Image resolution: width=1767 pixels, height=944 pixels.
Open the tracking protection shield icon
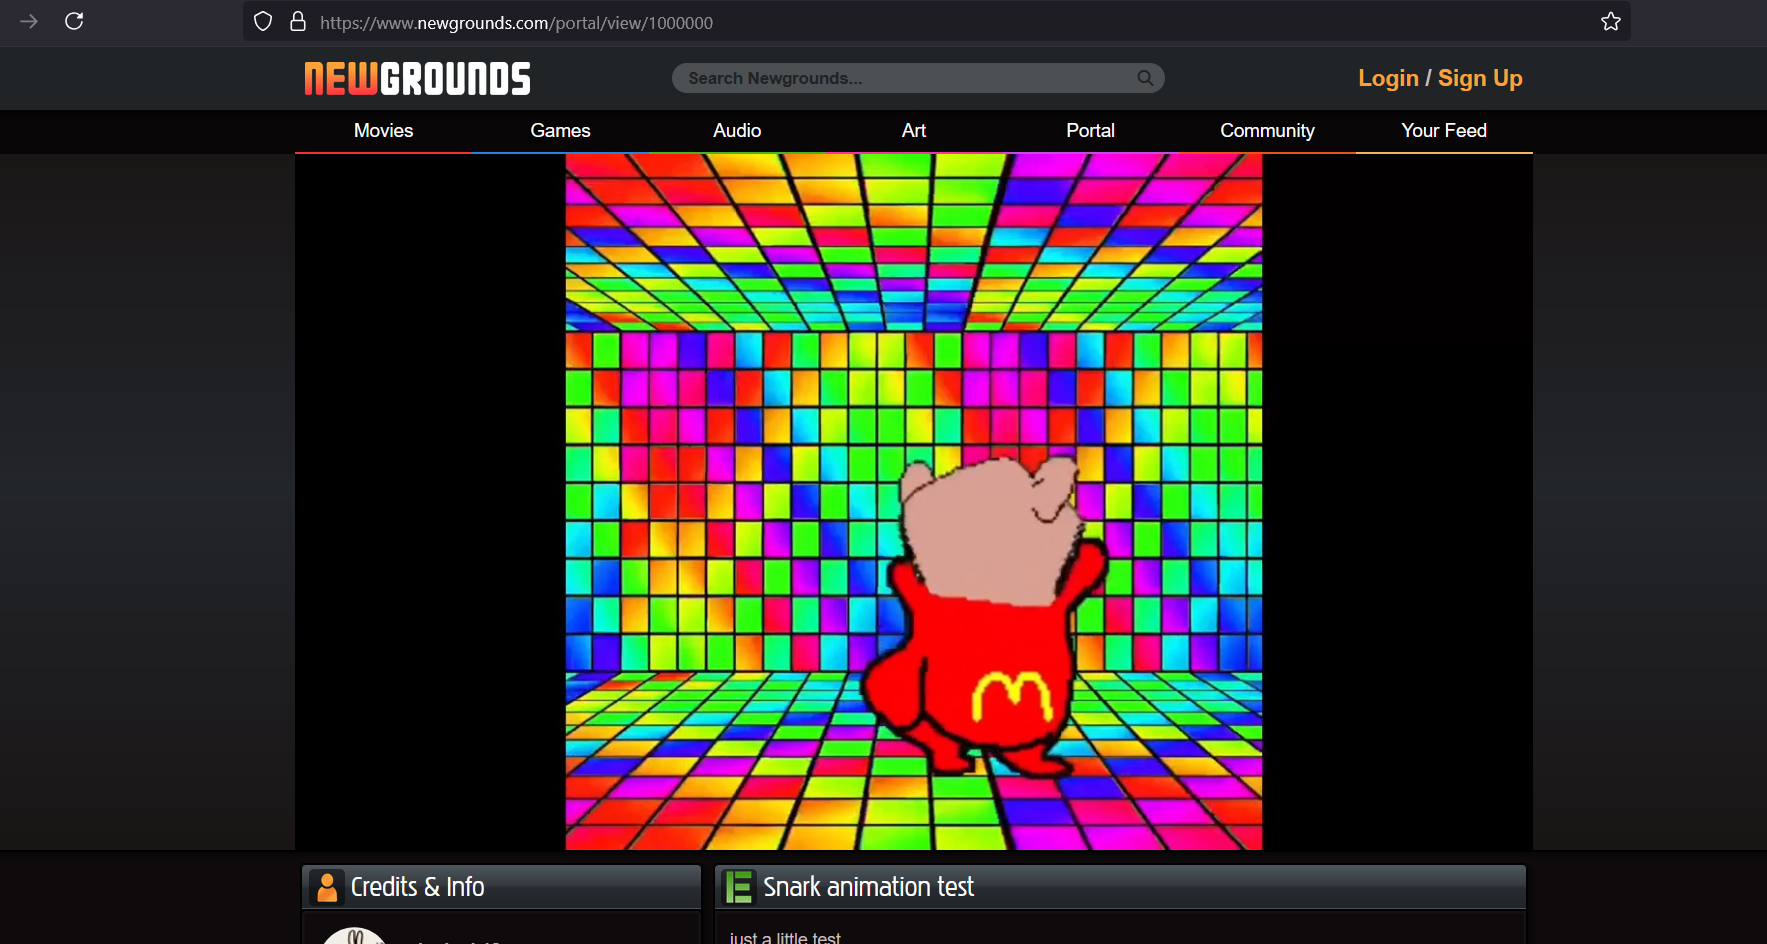tap(263, 22)
